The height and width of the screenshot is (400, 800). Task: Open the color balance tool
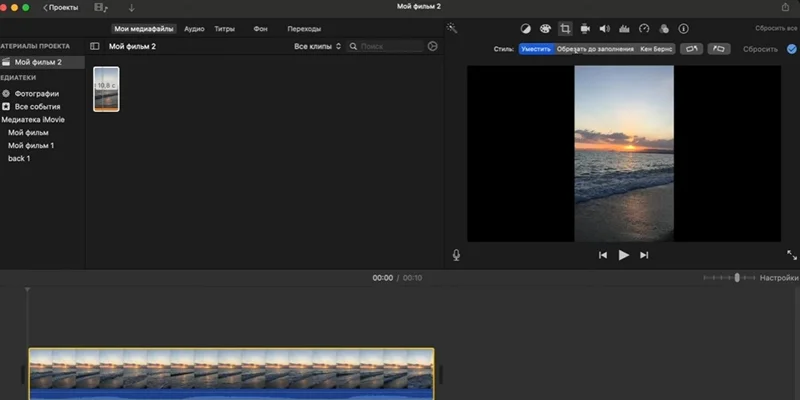pos(526,29)
